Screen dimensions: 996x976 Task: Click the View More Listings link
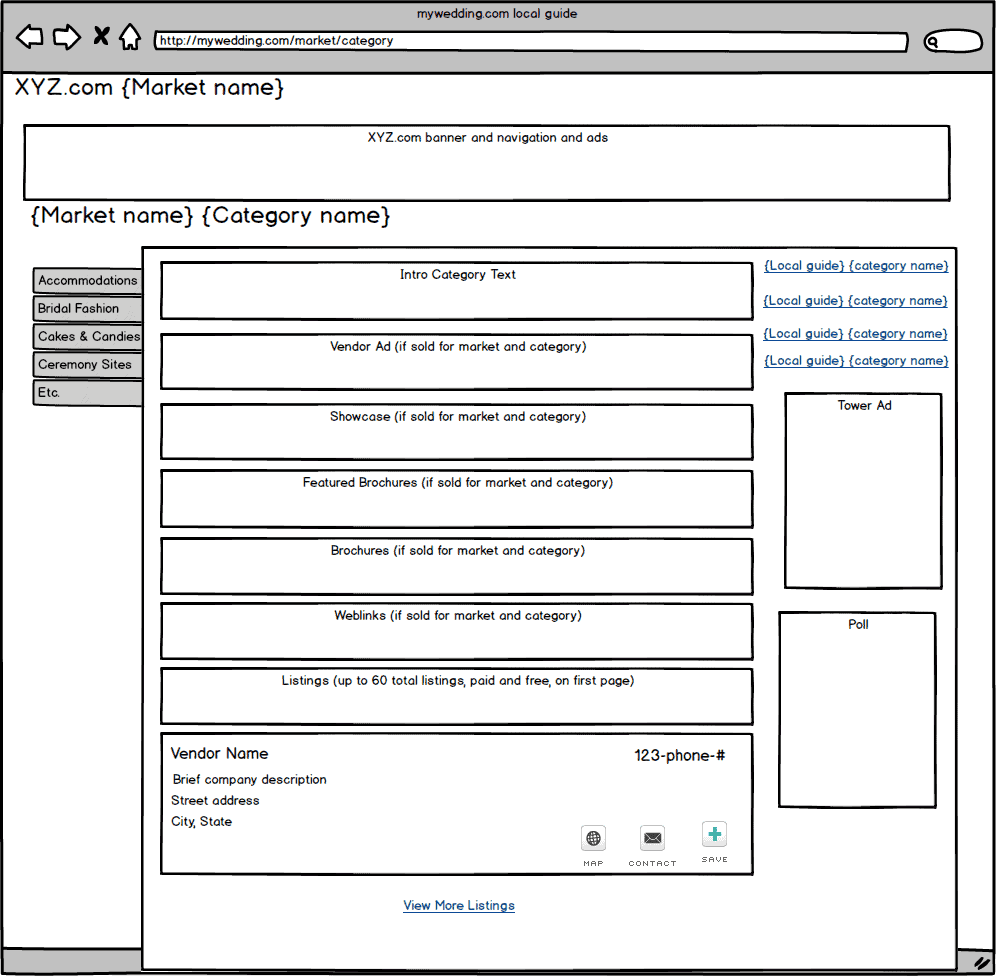tap(459, 906)
